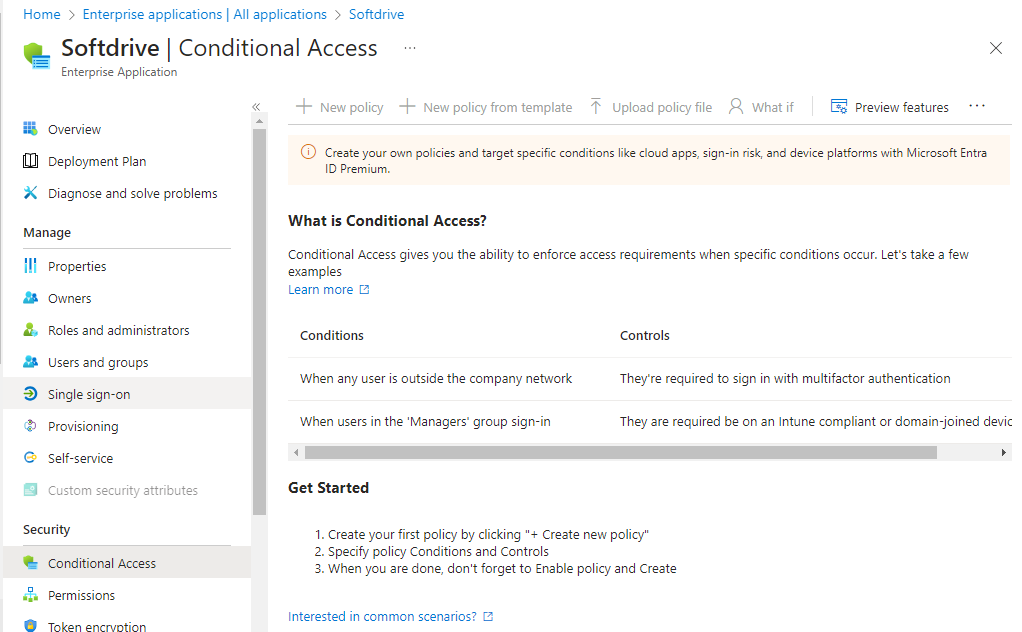Click the Permissions hierarchy icon
1022x632 pixels.
(30, 594)
